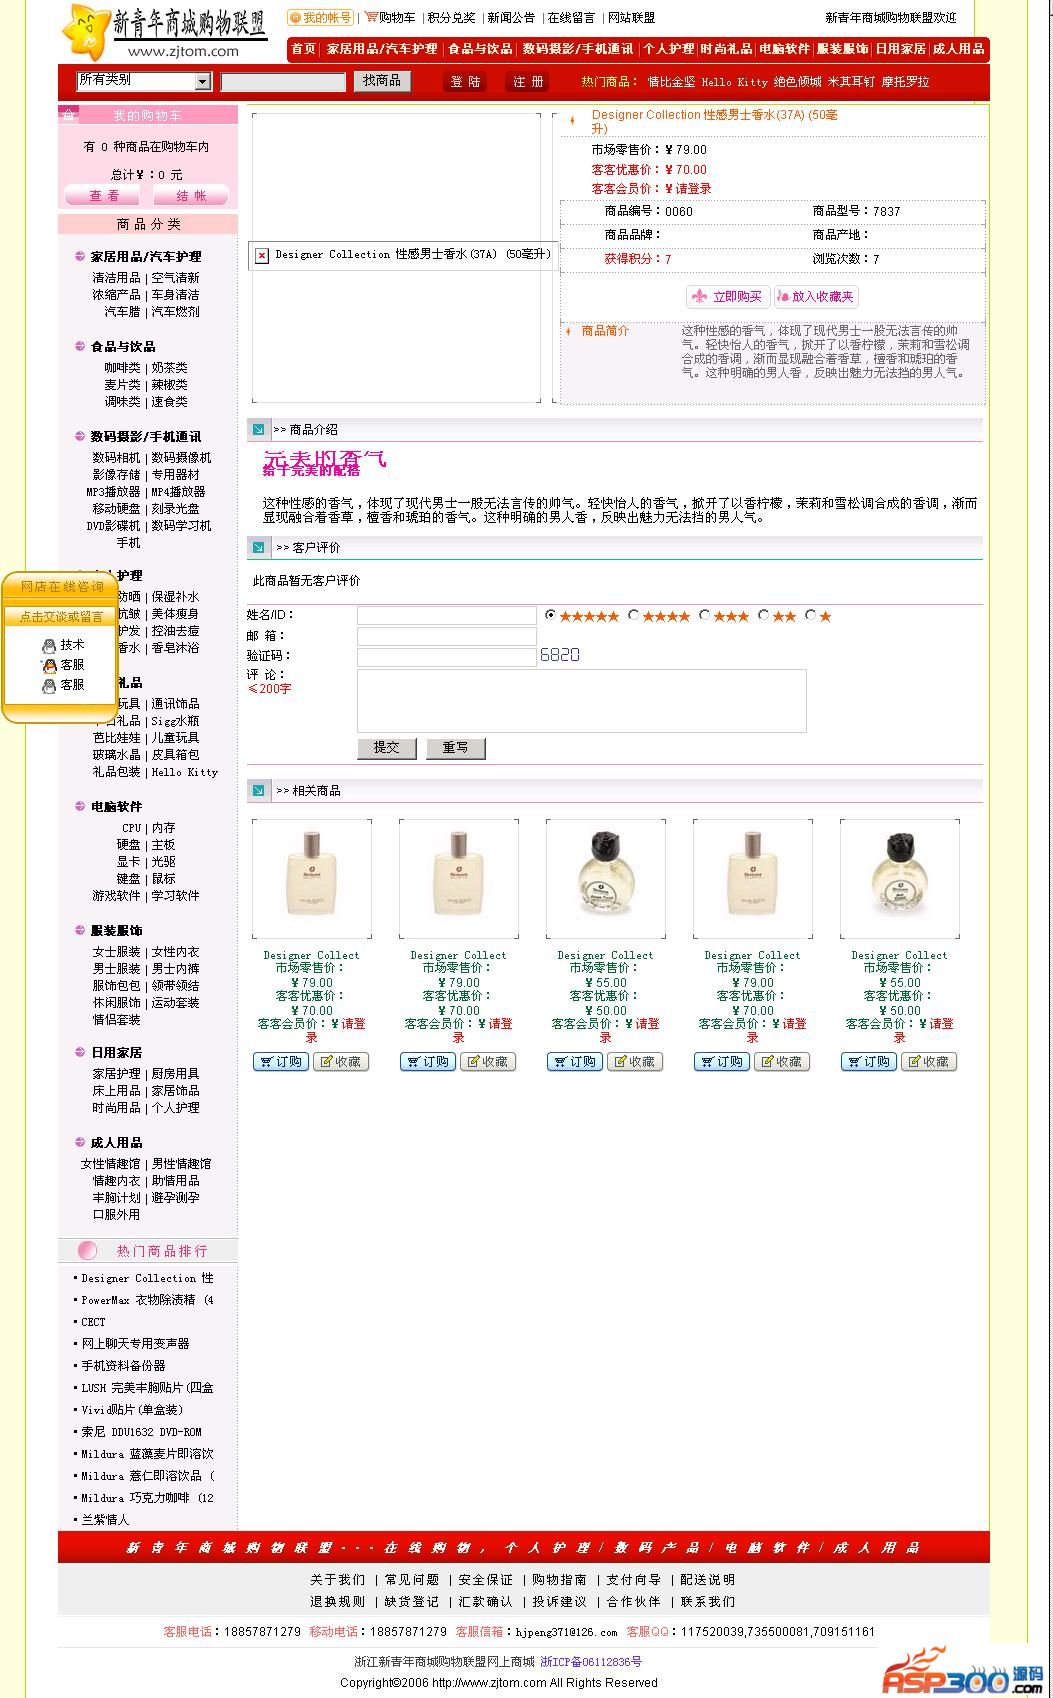1053x1698 pixels.
Task: Click the 评论 comment textarea
Action: click(x=582, y=701)
